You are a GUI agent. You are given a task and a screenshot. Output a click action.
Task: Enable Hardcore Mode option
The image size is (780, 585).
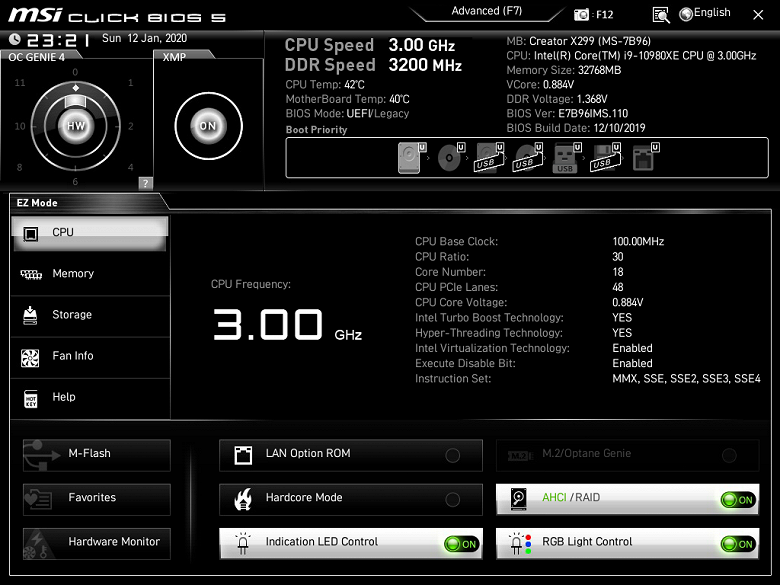click(x=453, y=499)
